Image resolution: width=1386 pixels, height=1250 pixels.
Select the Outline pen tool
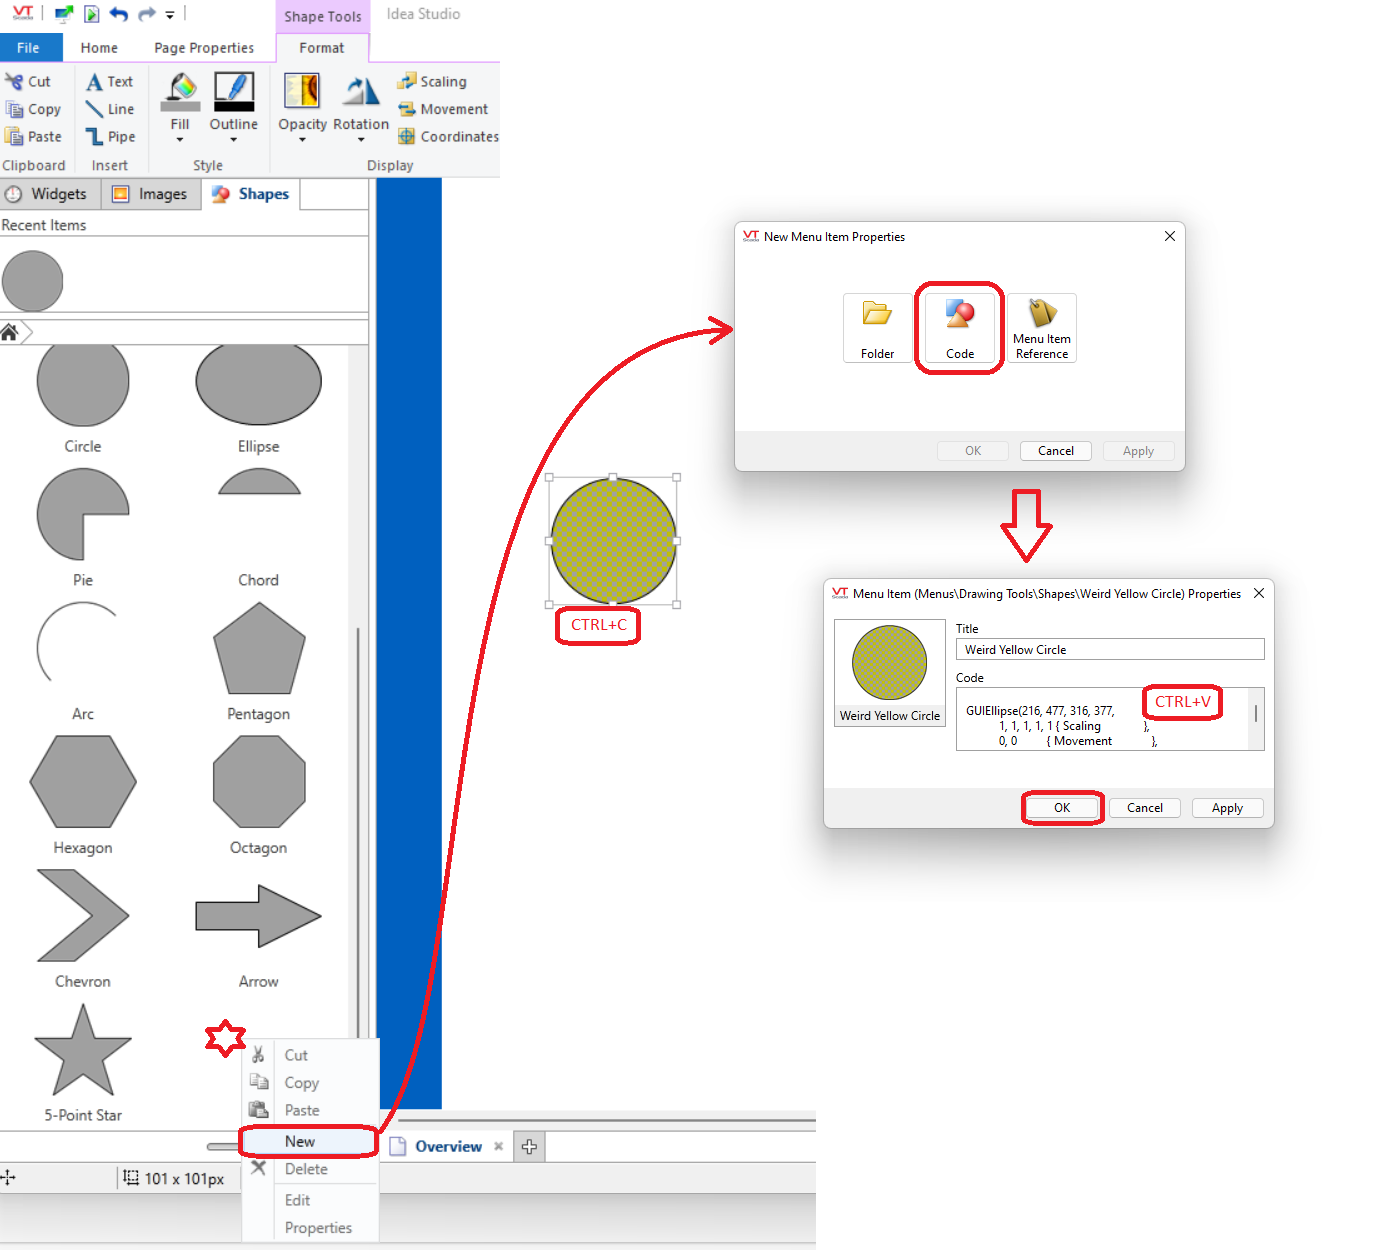click(233, 92)
